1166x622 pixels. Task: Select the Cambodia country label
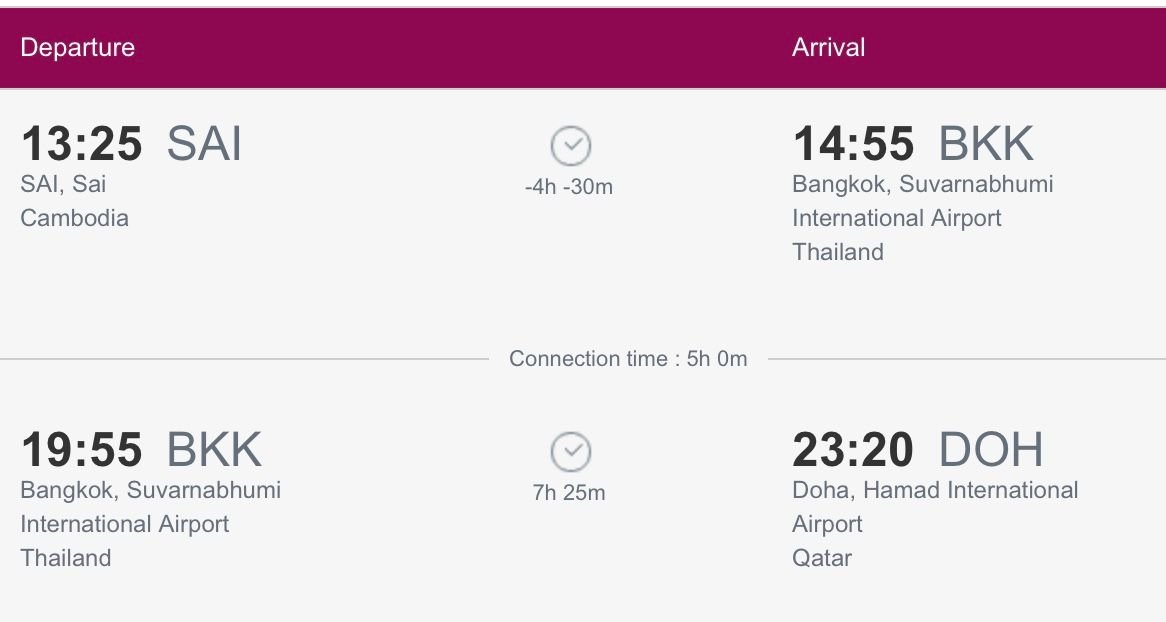pos(74,218)
